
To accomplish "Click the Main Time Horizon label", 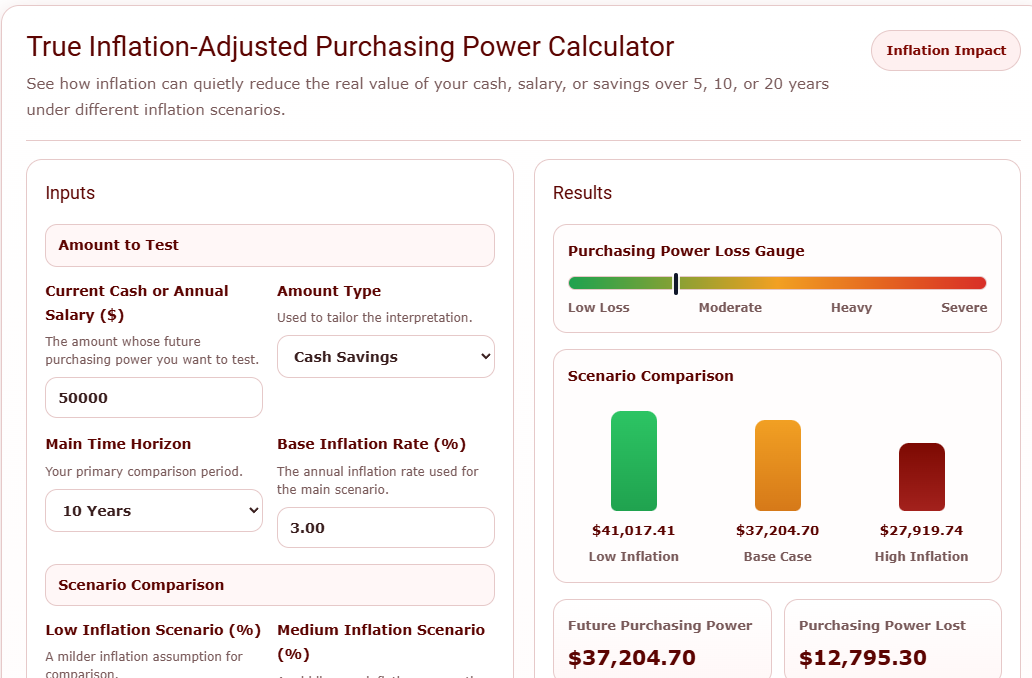I will point(118,444).
